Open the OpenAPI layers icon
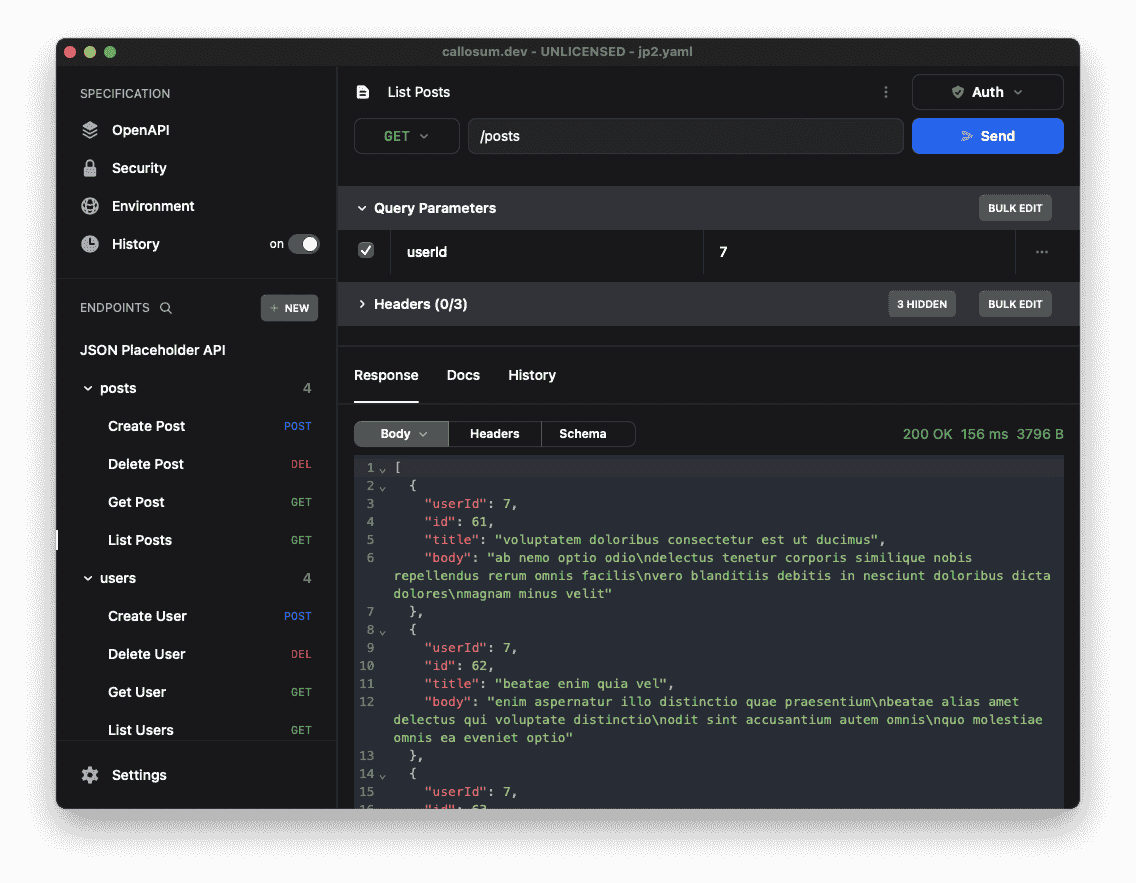Viewport: 1136px width, 883px height. [x=90, y=130]
